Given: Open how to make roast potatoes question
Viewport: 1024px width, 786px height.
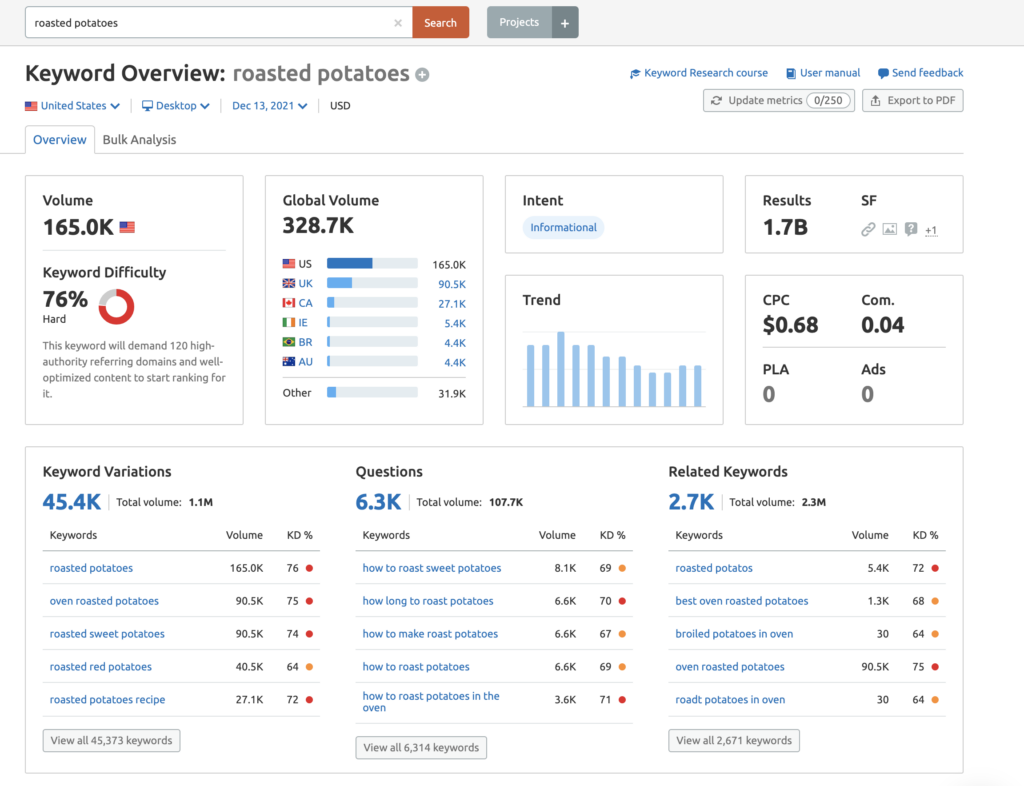Looking at the screenshot, I should point(430,633).
